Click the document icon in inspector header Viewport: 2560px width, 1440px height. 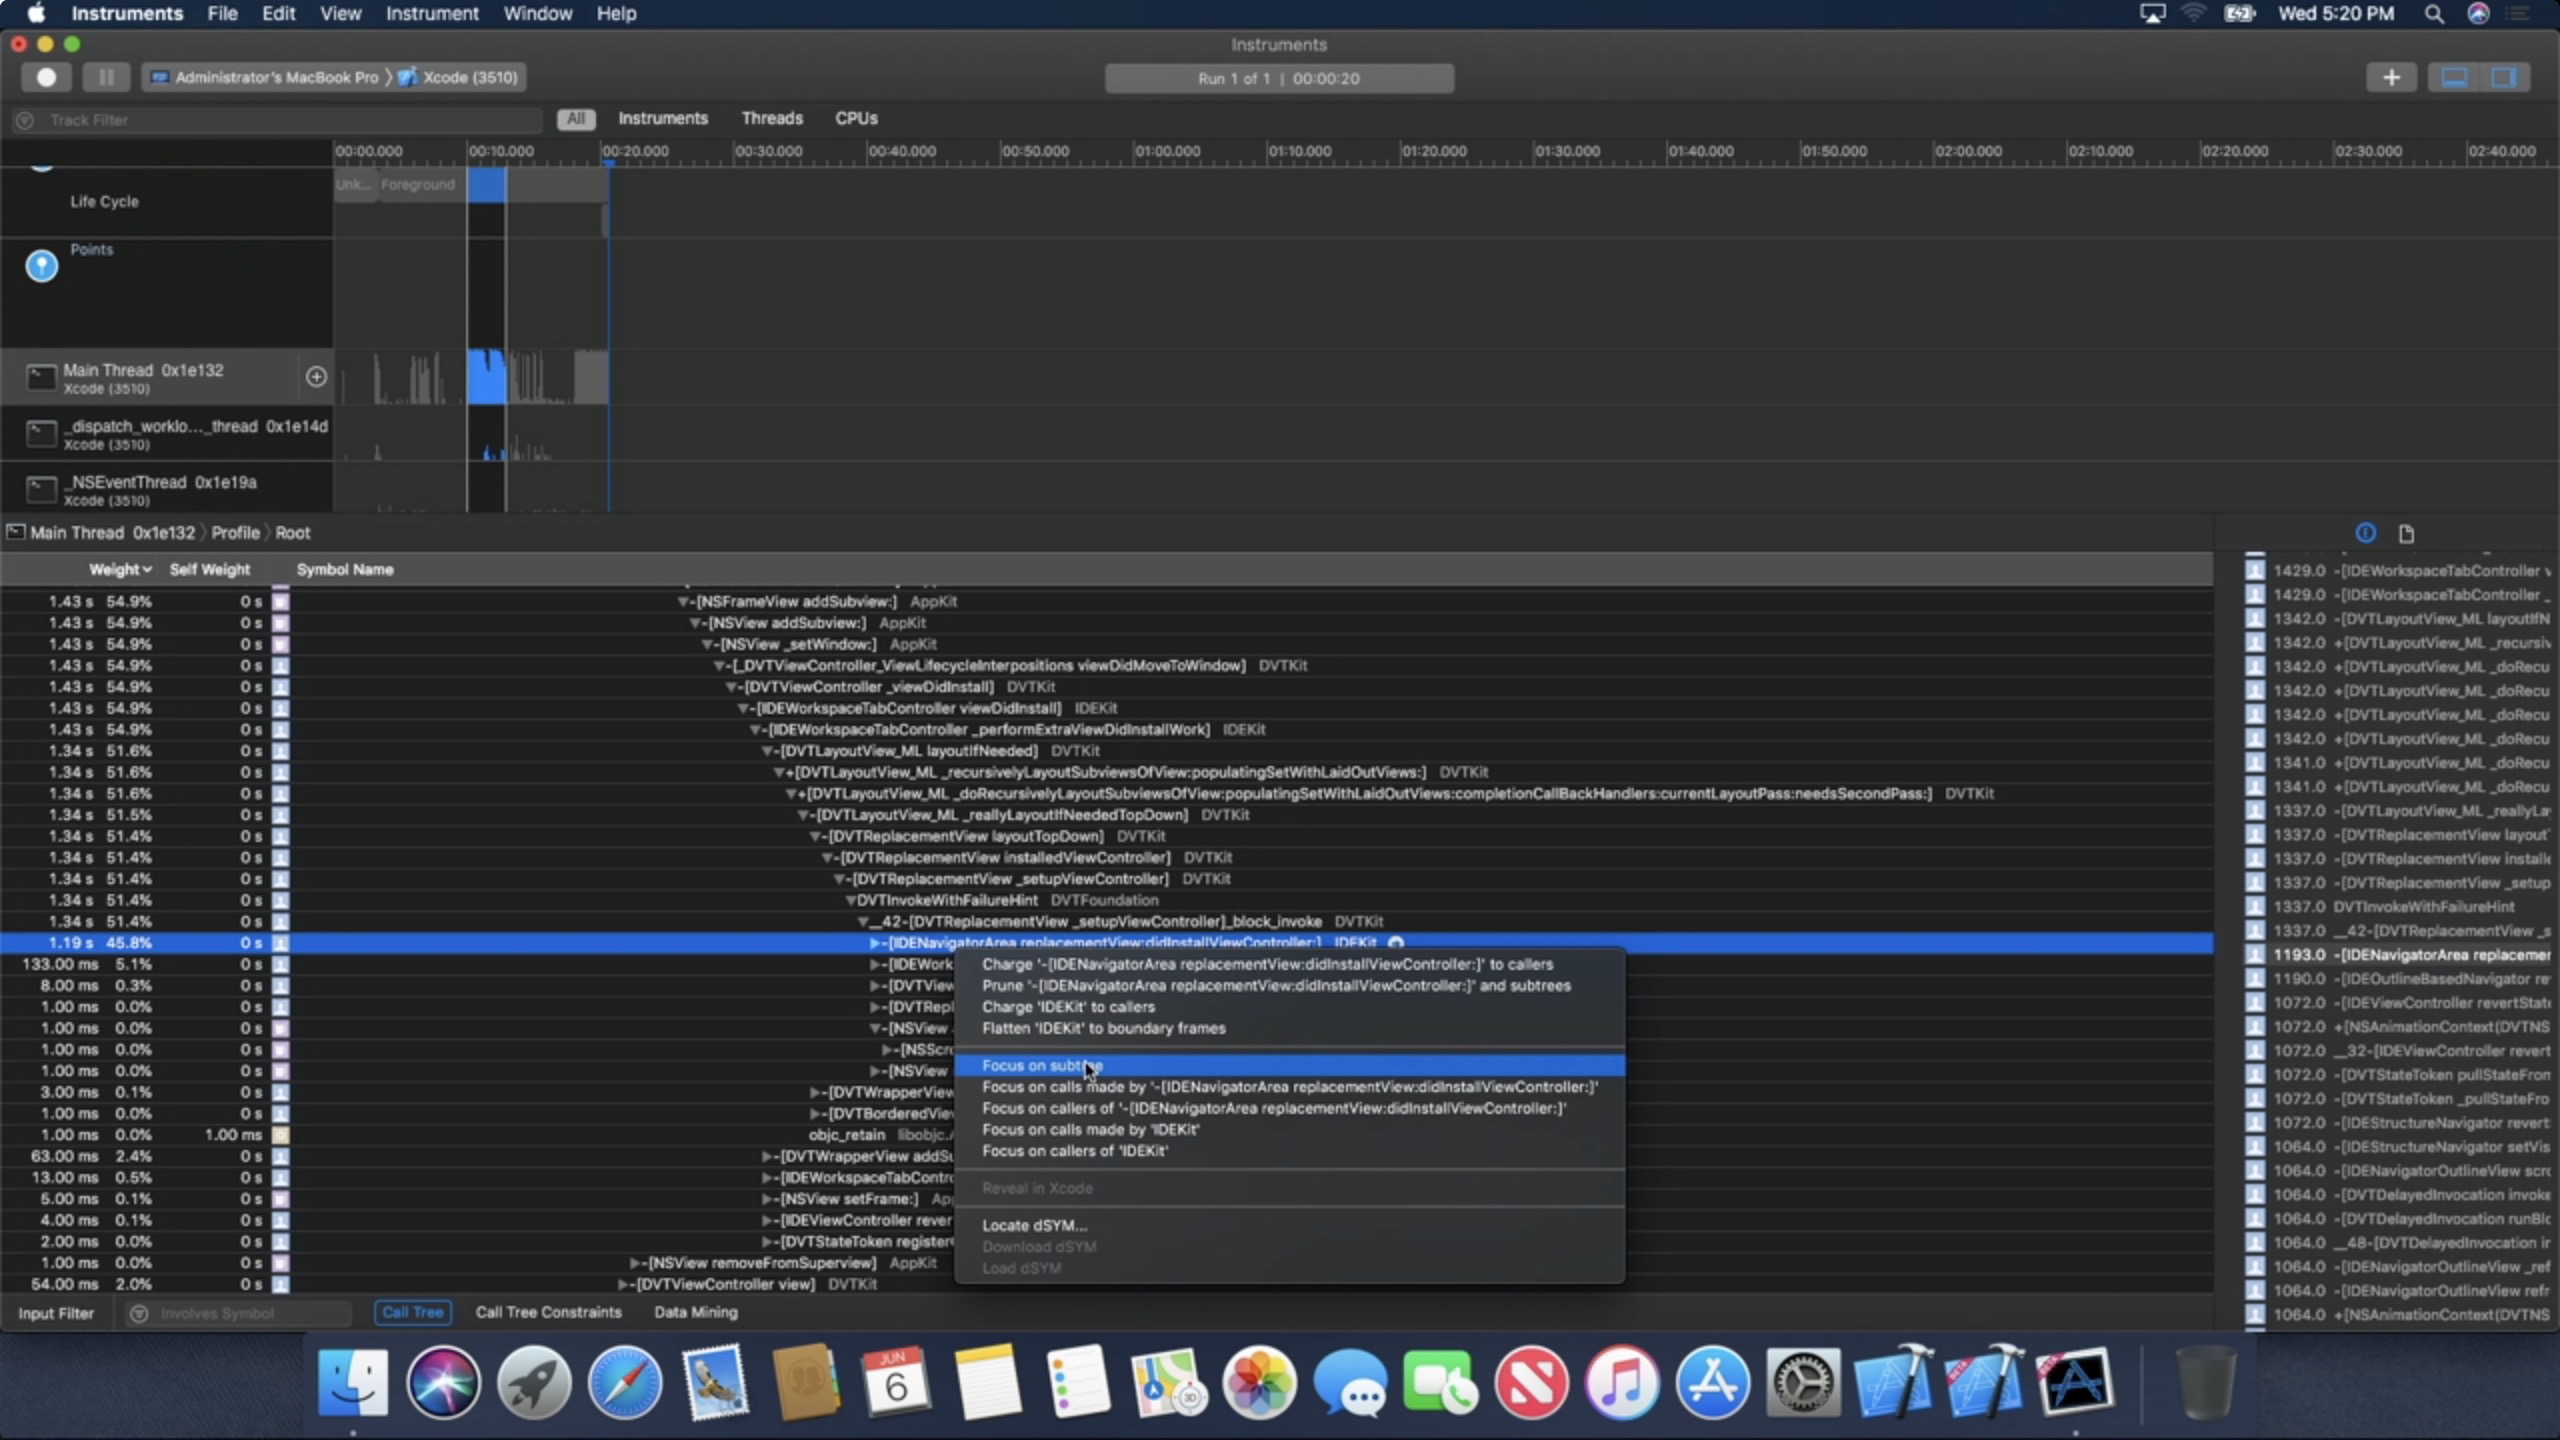pos(2406,533)
